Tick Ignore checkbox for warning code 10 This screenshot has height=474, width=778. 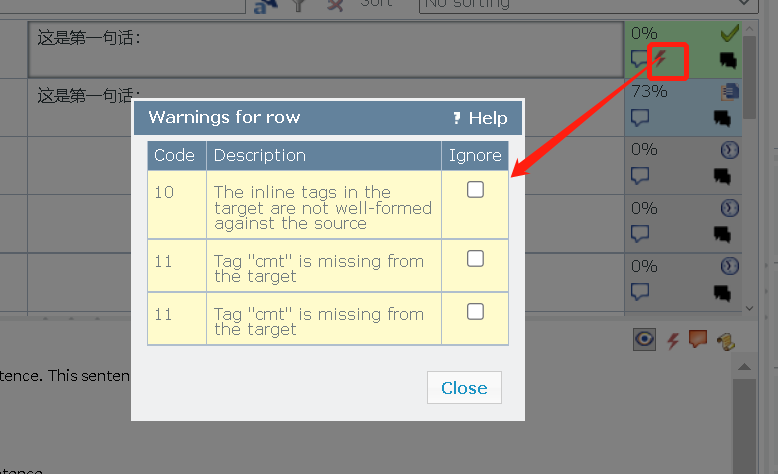point(475,190)
